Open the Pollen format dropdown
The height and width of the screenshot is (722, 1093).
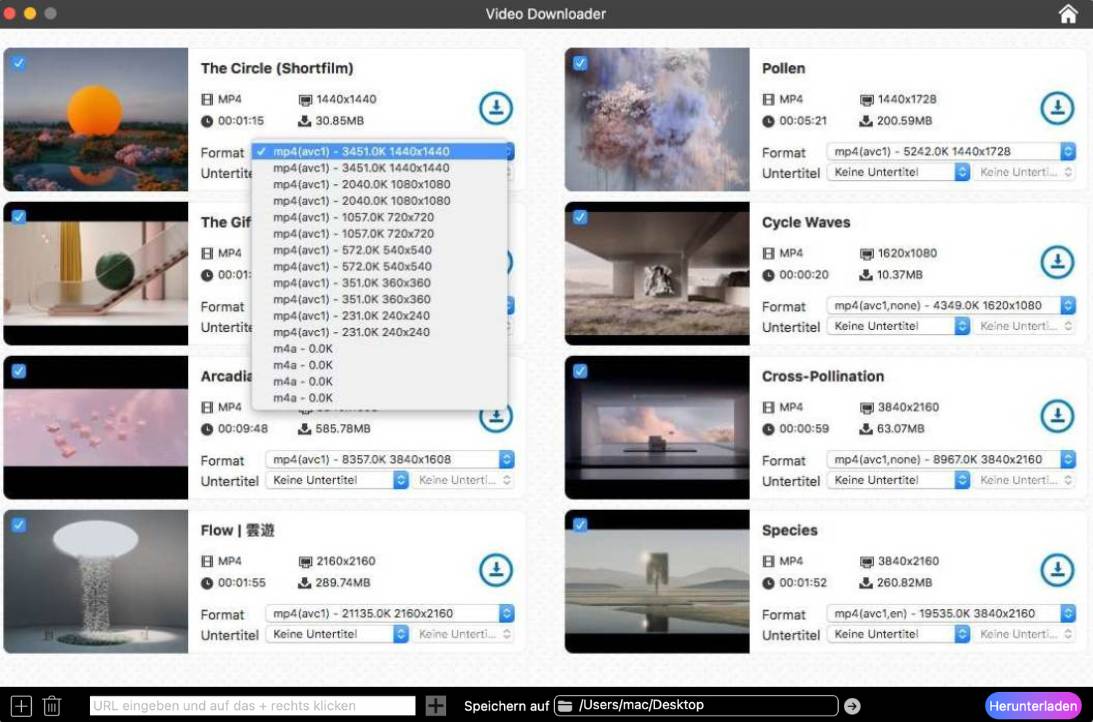coord(950,152)
